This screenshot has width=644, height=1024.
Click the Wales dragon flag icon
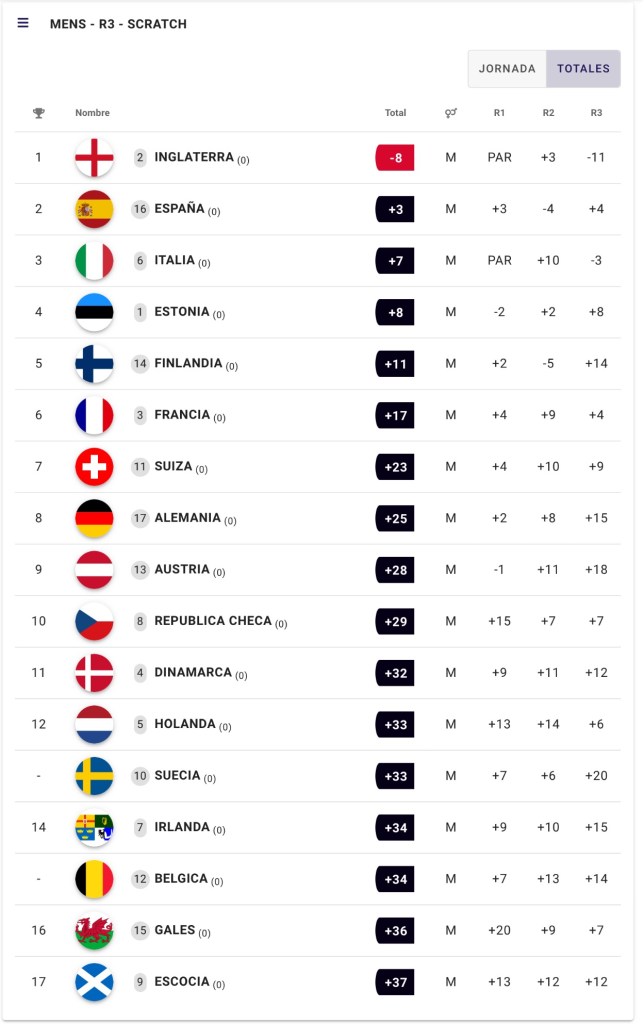click(94, 931)
